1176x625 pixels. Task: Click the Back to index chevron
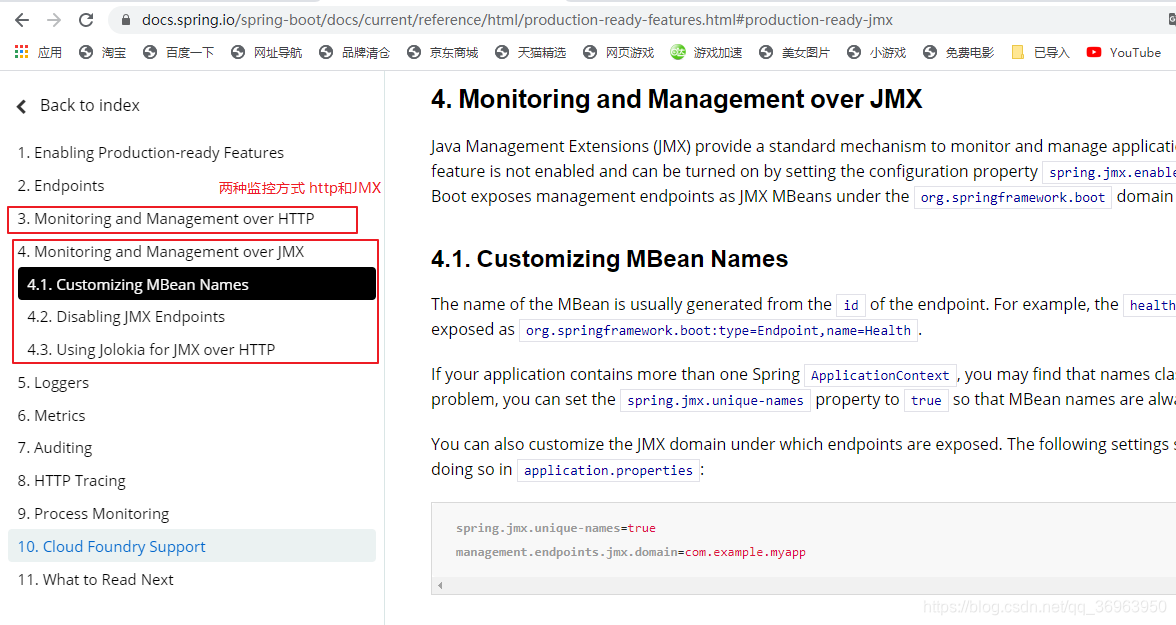pos(22,107)
